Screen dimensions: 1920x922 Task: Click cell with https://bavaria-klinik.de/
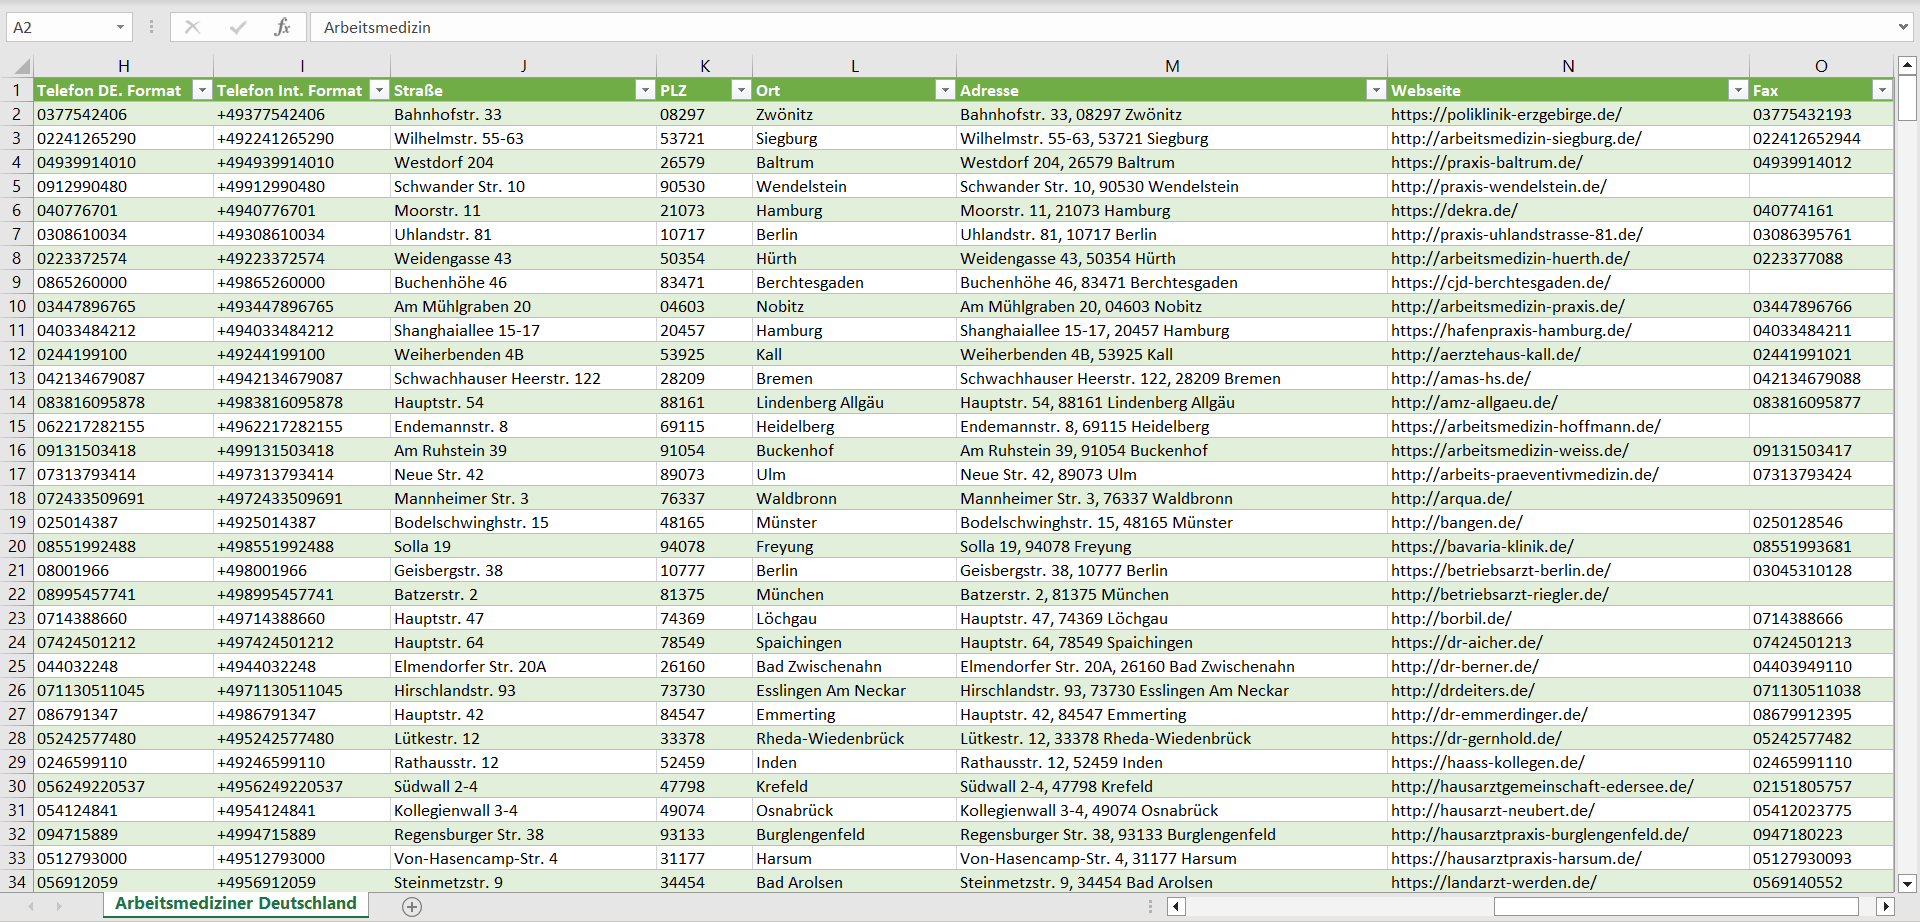coord(1568,546)
